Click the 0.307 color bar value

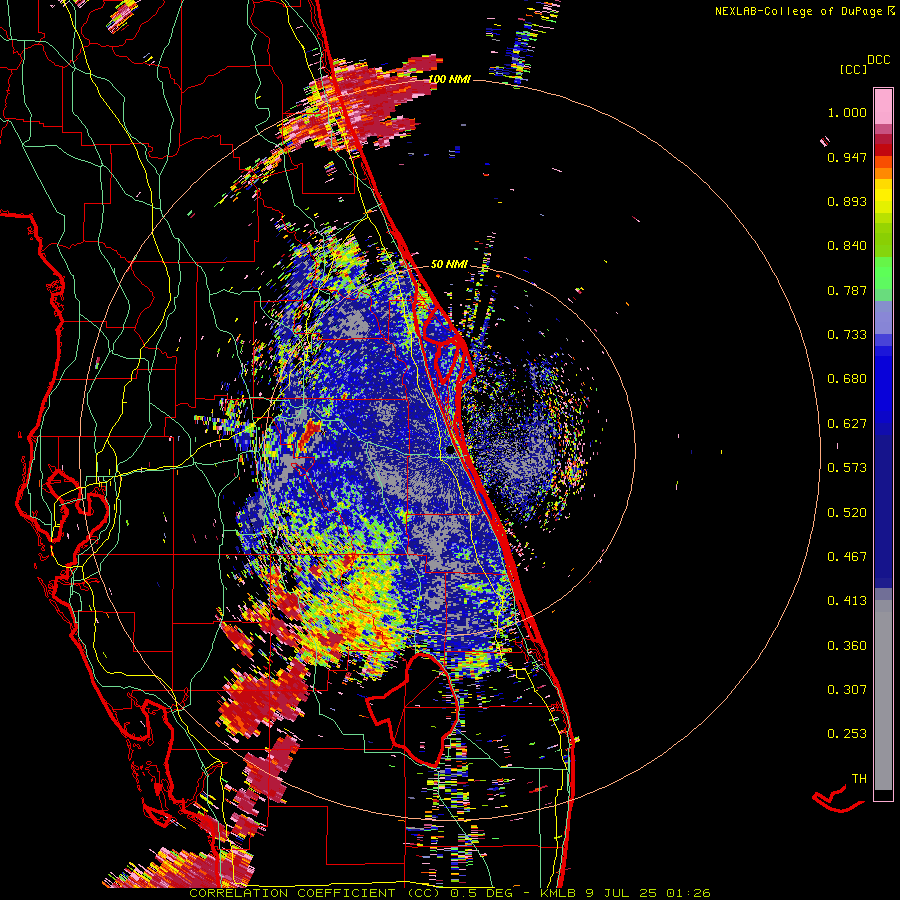[847, 690]
